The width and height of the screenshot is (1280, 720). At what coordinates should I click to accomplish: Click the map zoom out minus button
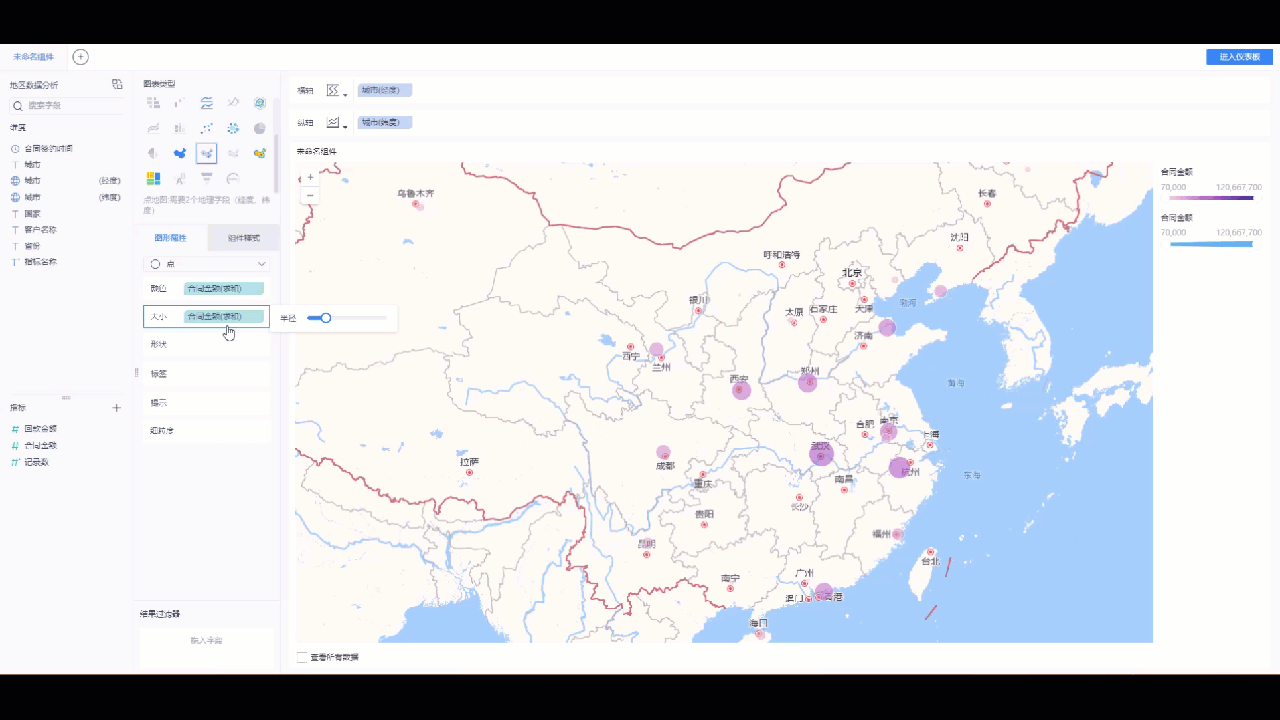[x=310, y=195]
